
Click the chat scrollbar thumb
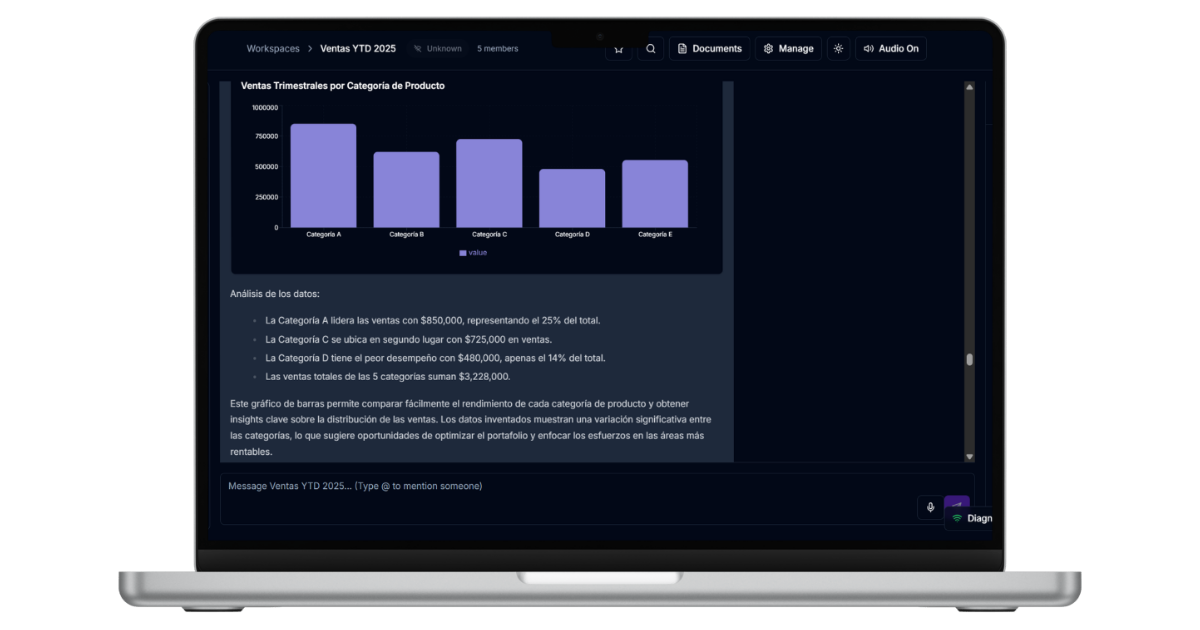(969, 360)
